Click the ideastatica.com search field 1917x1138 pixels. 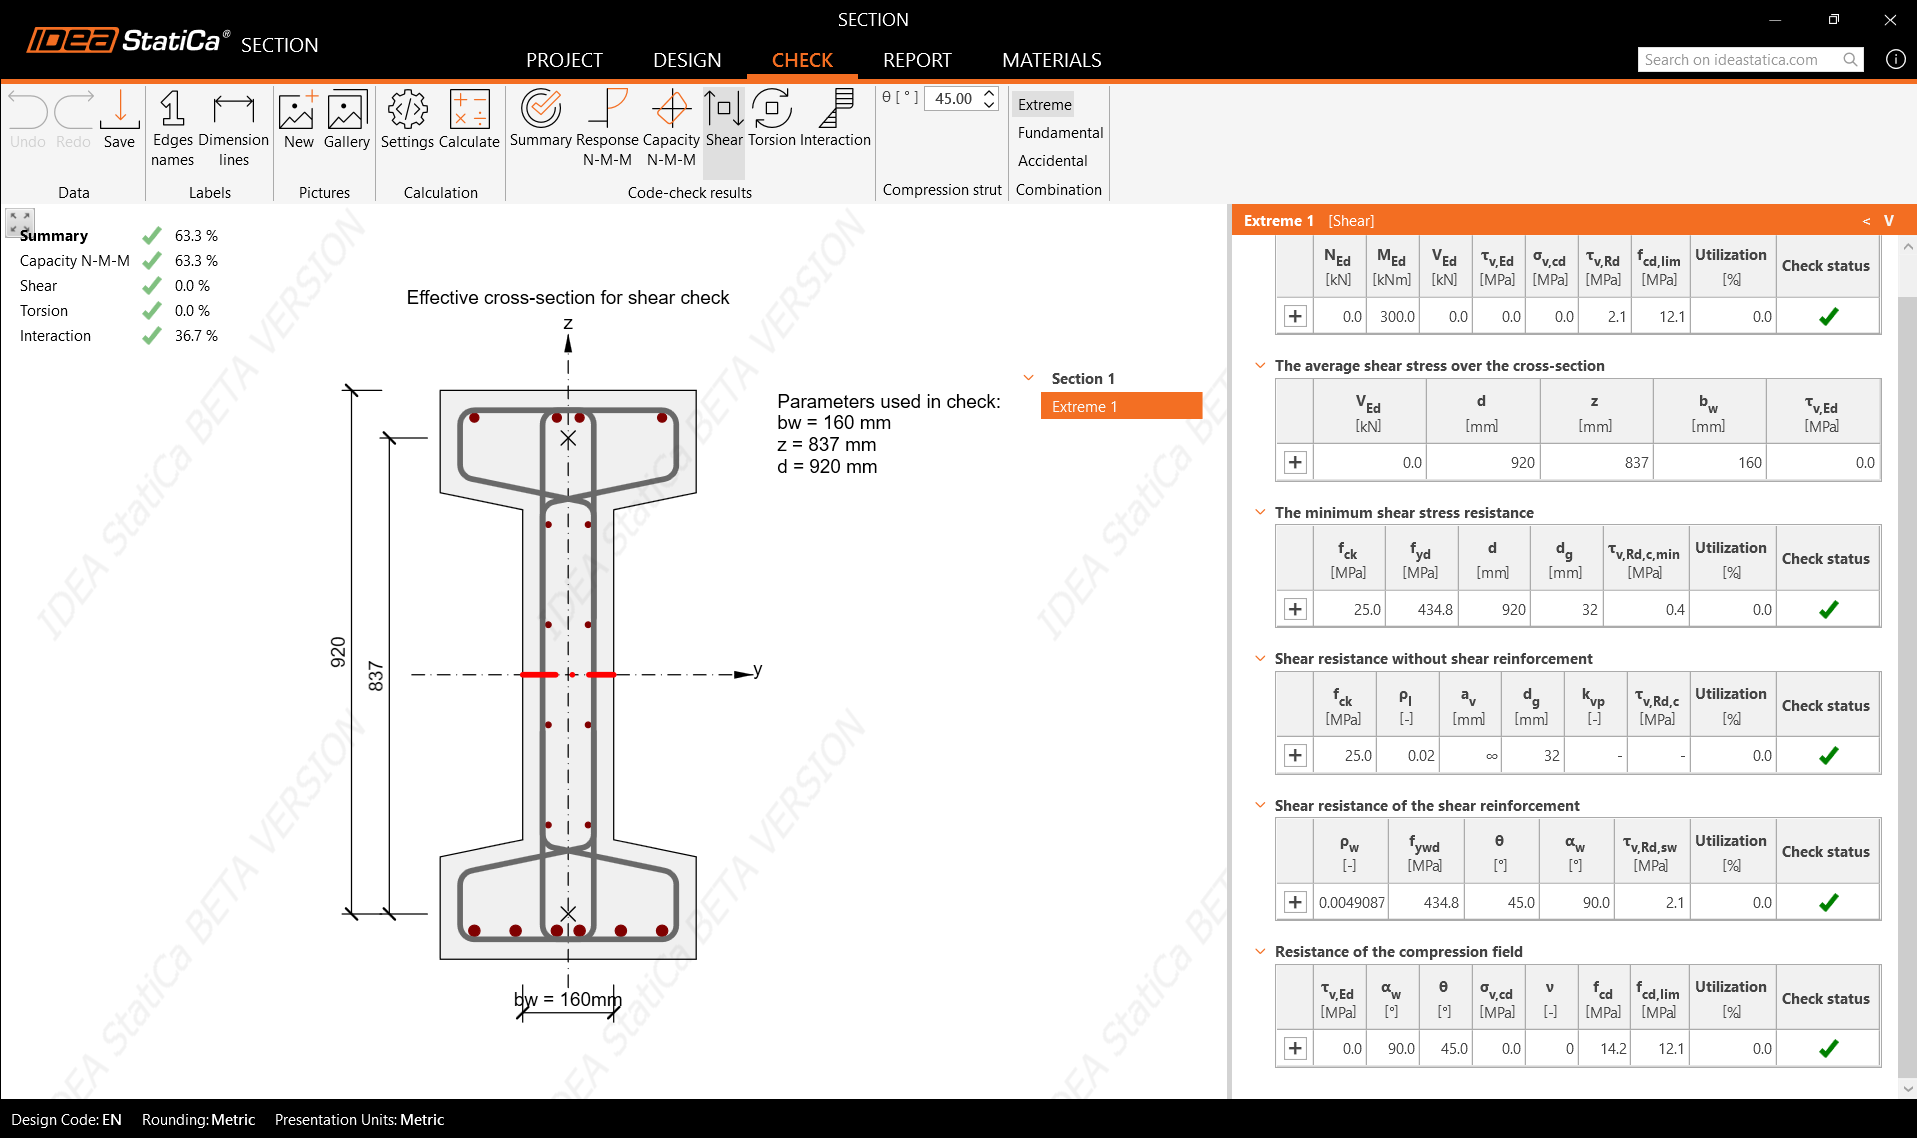click(1738, 60)
